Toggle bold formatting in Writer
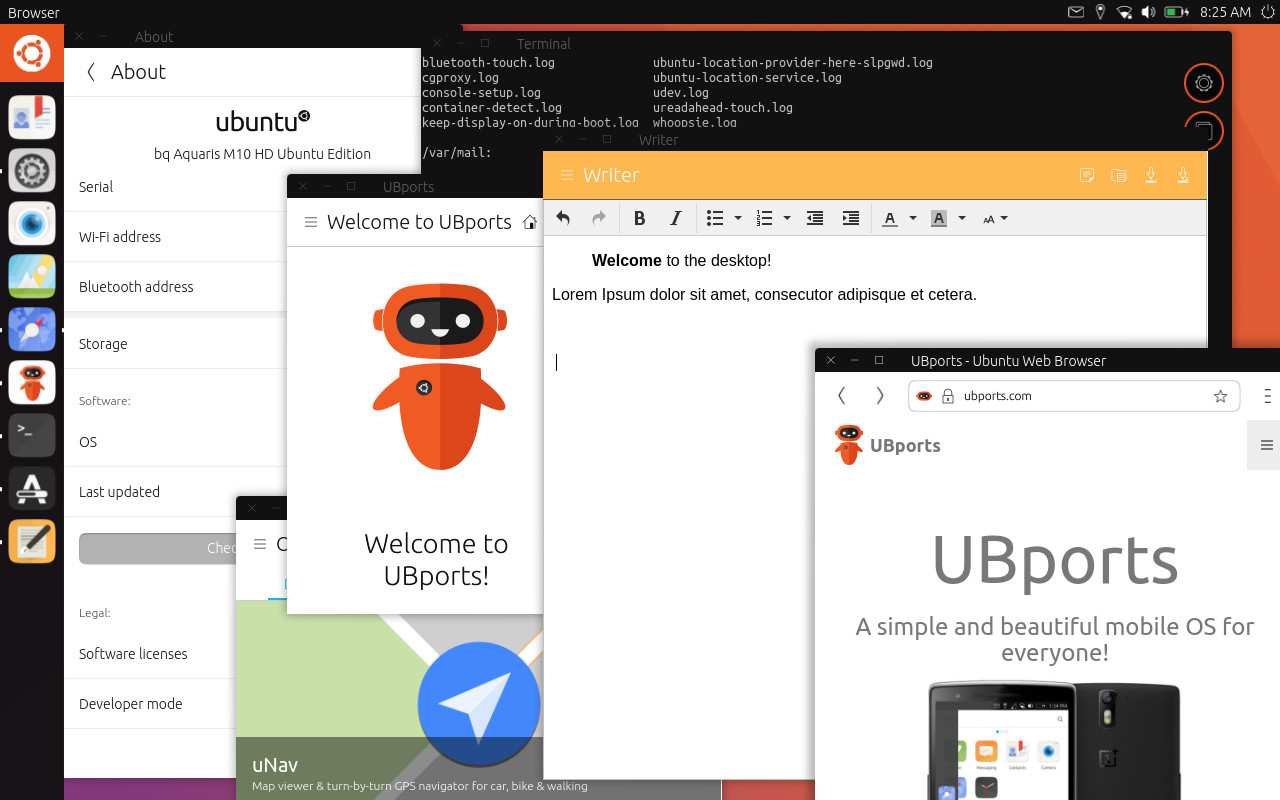 639,218
